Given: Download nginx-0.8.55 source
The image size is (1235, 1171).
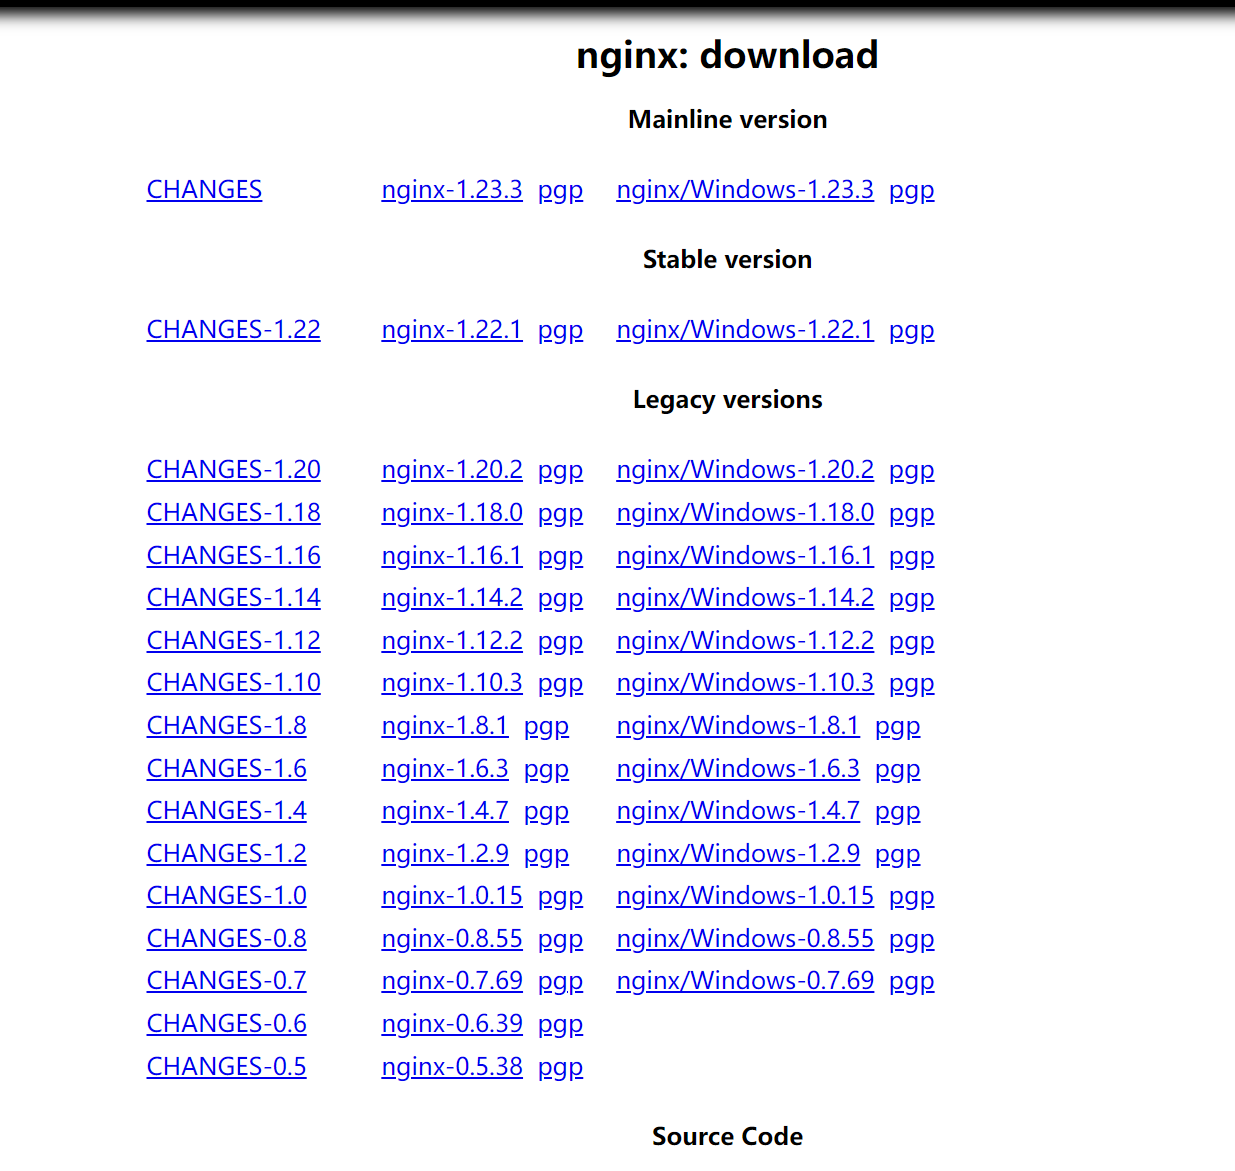Looking at the screenshot, I should point(452,939).
